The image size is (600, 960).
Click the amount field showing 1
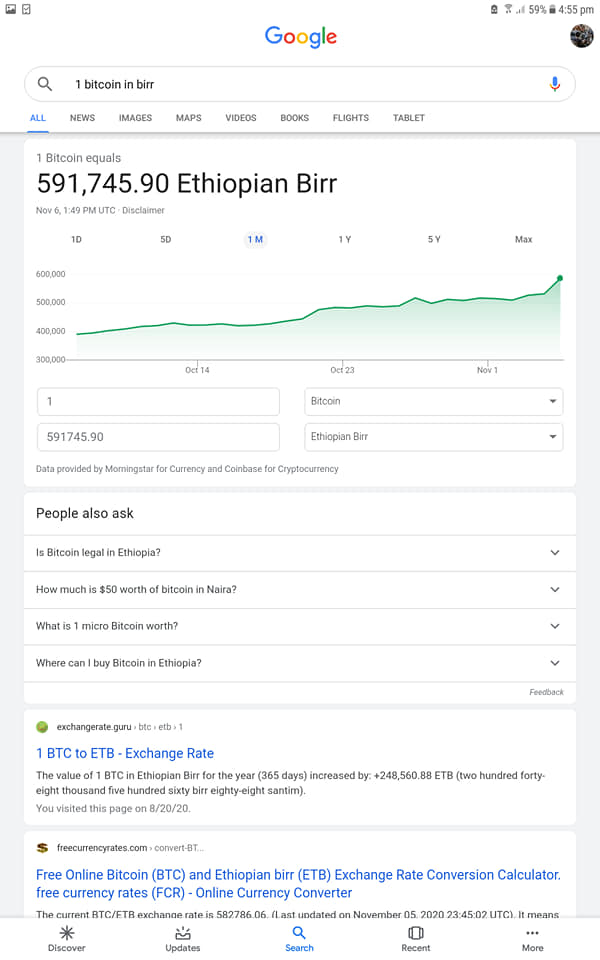pyautogui.click(x=158, y=402)
